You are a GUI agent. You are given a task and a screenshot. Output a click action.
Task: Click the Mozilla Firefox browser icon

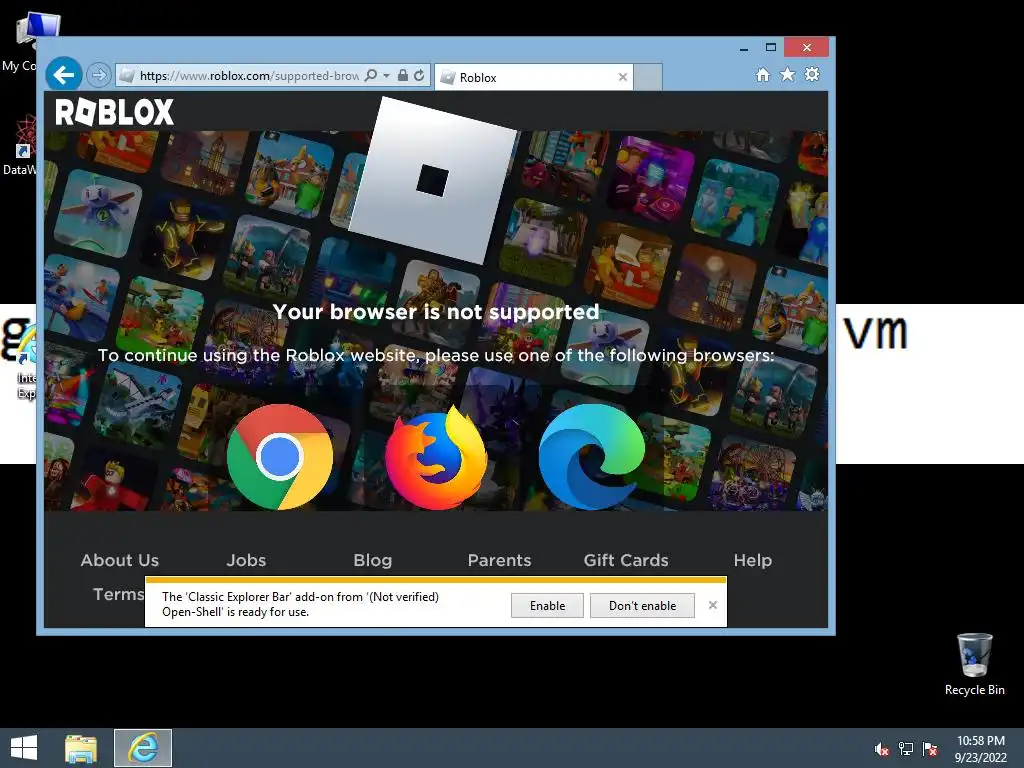coord(436,458)
